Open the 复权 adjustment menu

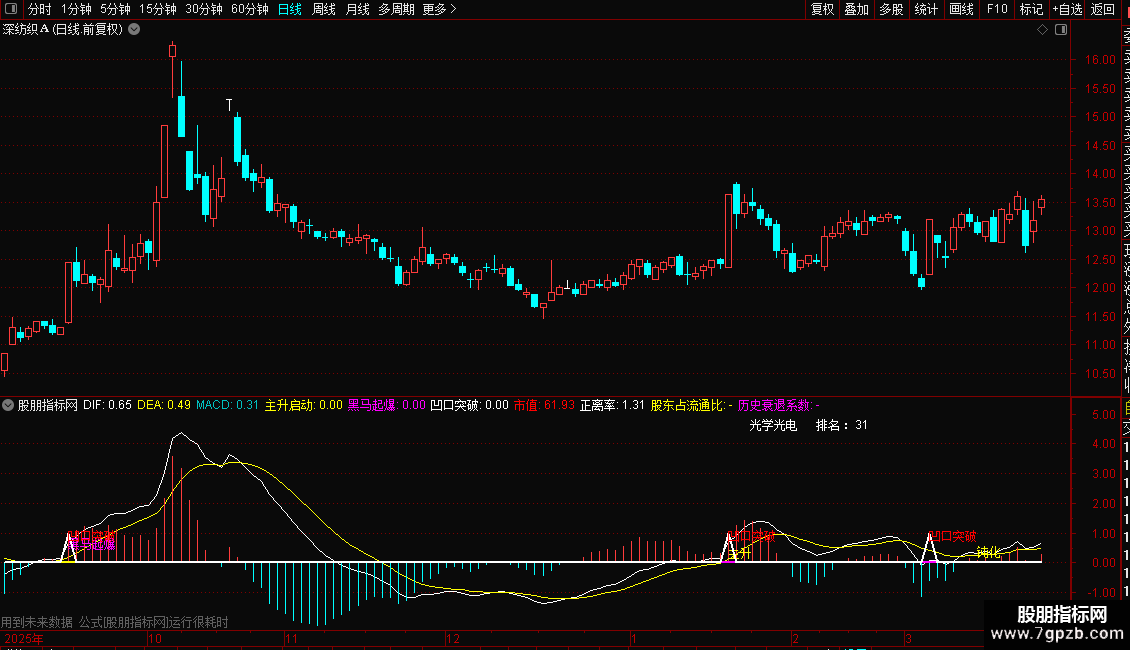pos(822,9)
